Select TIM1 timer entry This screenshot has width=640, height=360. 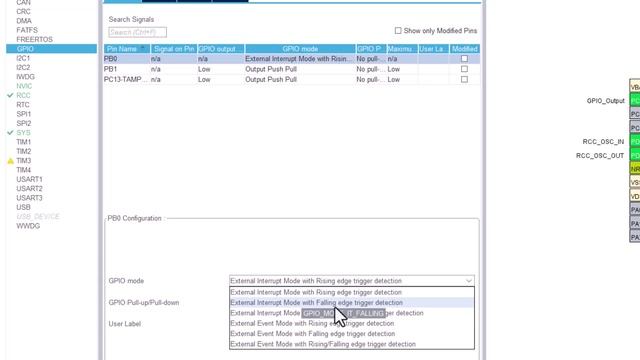[24, 142]
